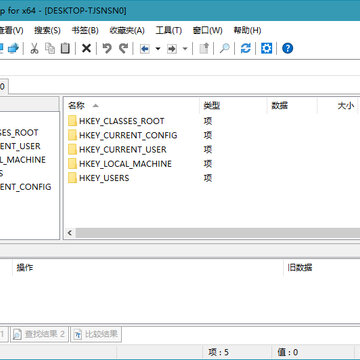This screenshot has width=360, height=360.
Task: Click the go up one level icon
Action: coord(204,49)
